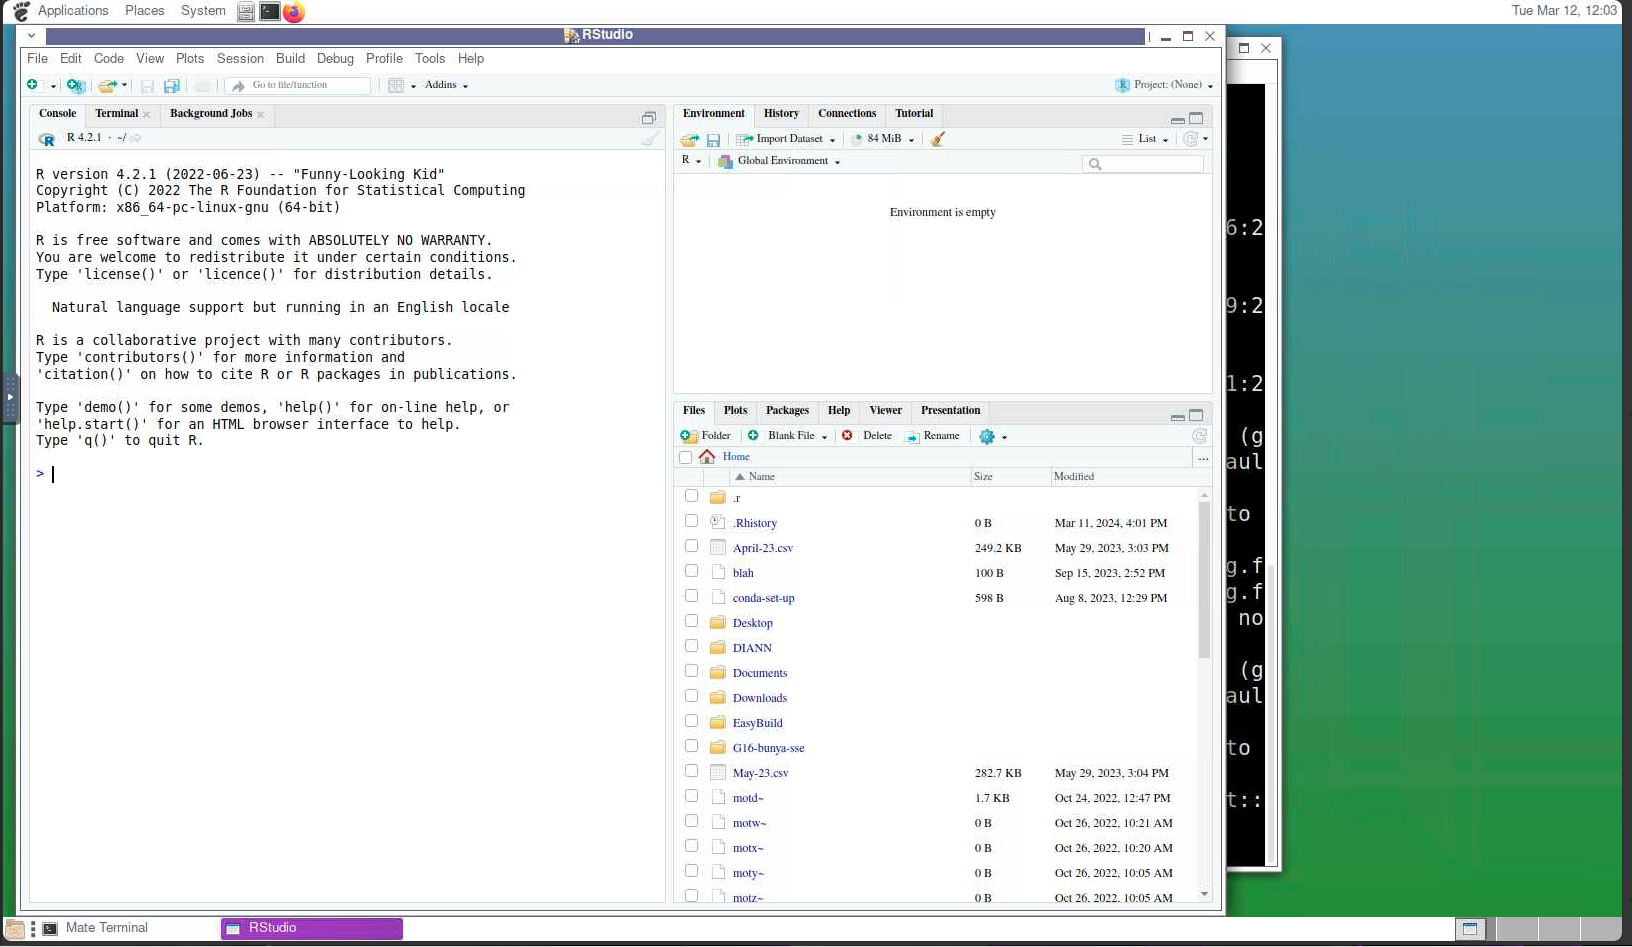Viewport: 1632px width, 947px height.
Task: Maximize the Environment pane
Action: click(1196, 118)
